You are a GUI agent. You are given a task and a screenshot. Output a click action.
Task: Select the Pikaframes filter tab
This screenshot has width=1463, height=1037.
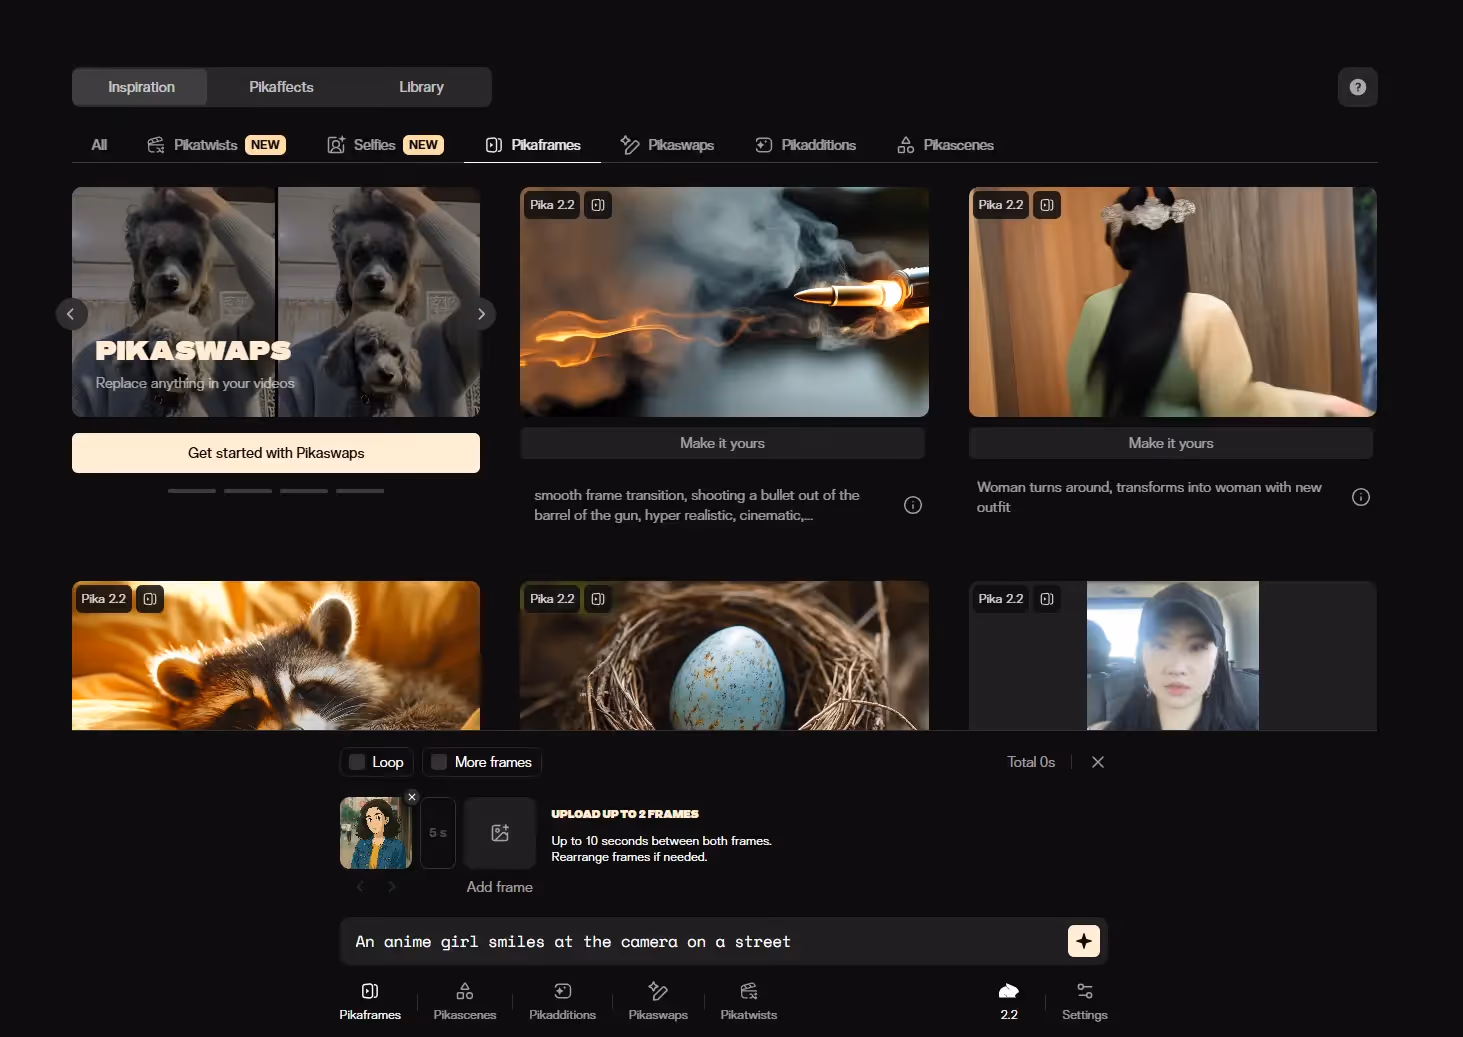coord(533,145)
